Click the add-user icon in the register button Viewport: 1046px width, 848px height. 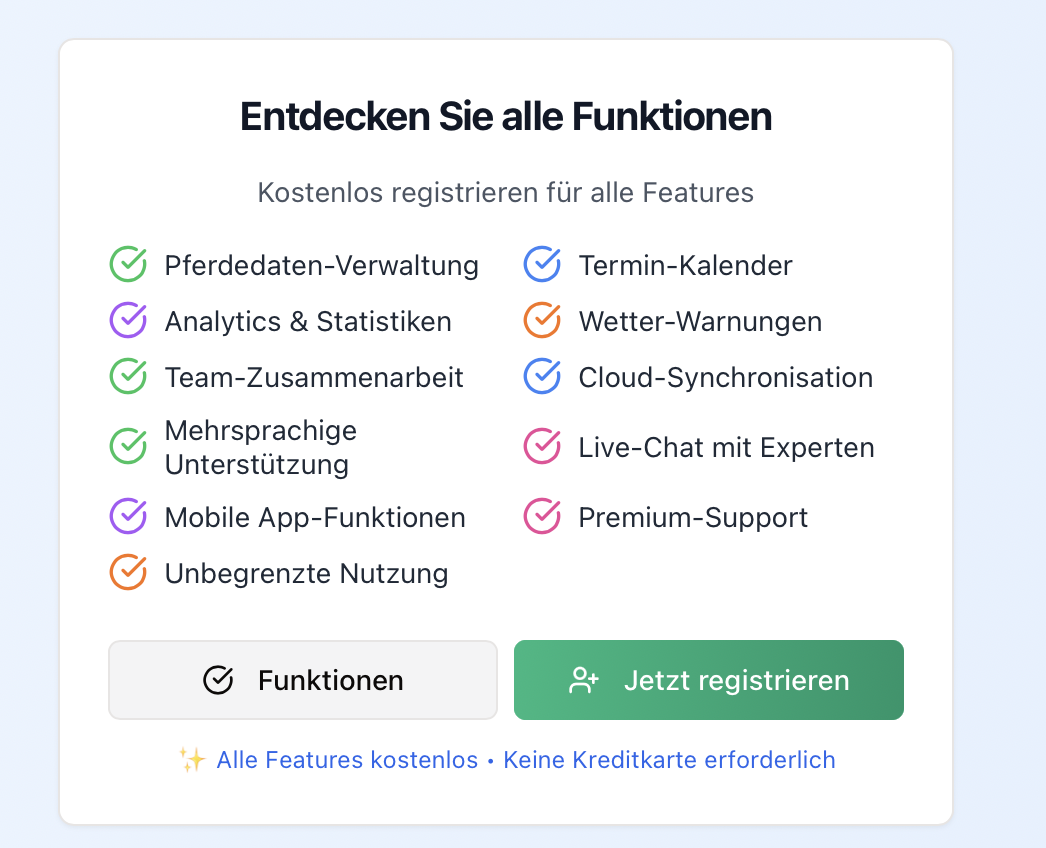click(583, 680)
